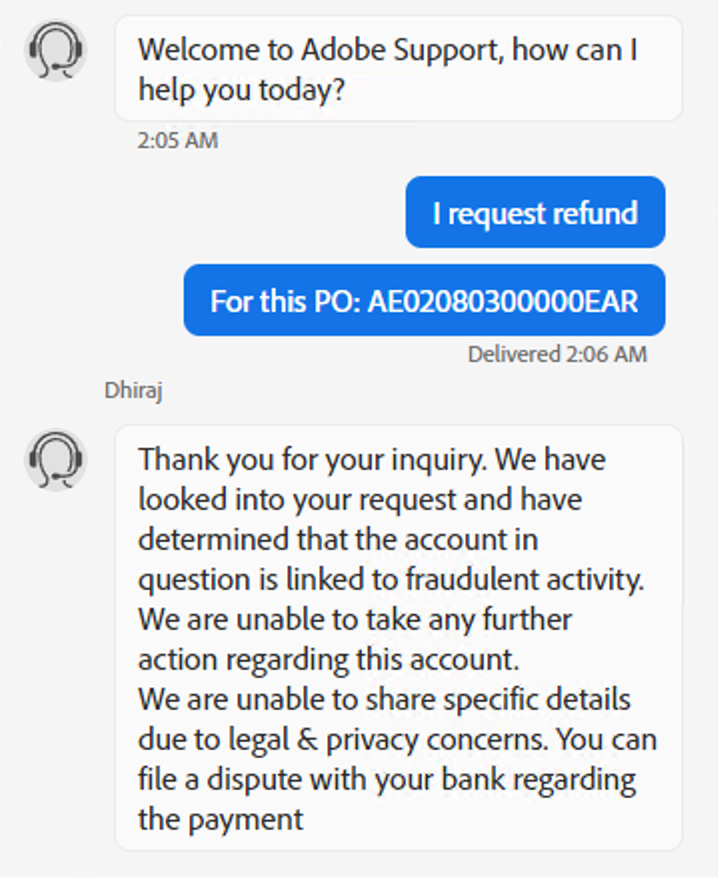
Task: Click the PO number message bubble
Action: (424, 300)
